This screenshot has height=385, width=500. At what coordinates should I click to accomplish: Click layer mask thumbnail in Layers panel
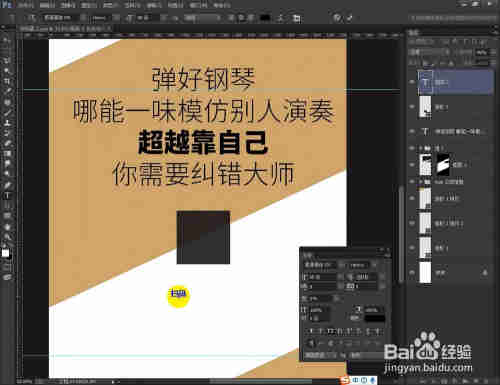pyautogui.click(x=443, y=164)
